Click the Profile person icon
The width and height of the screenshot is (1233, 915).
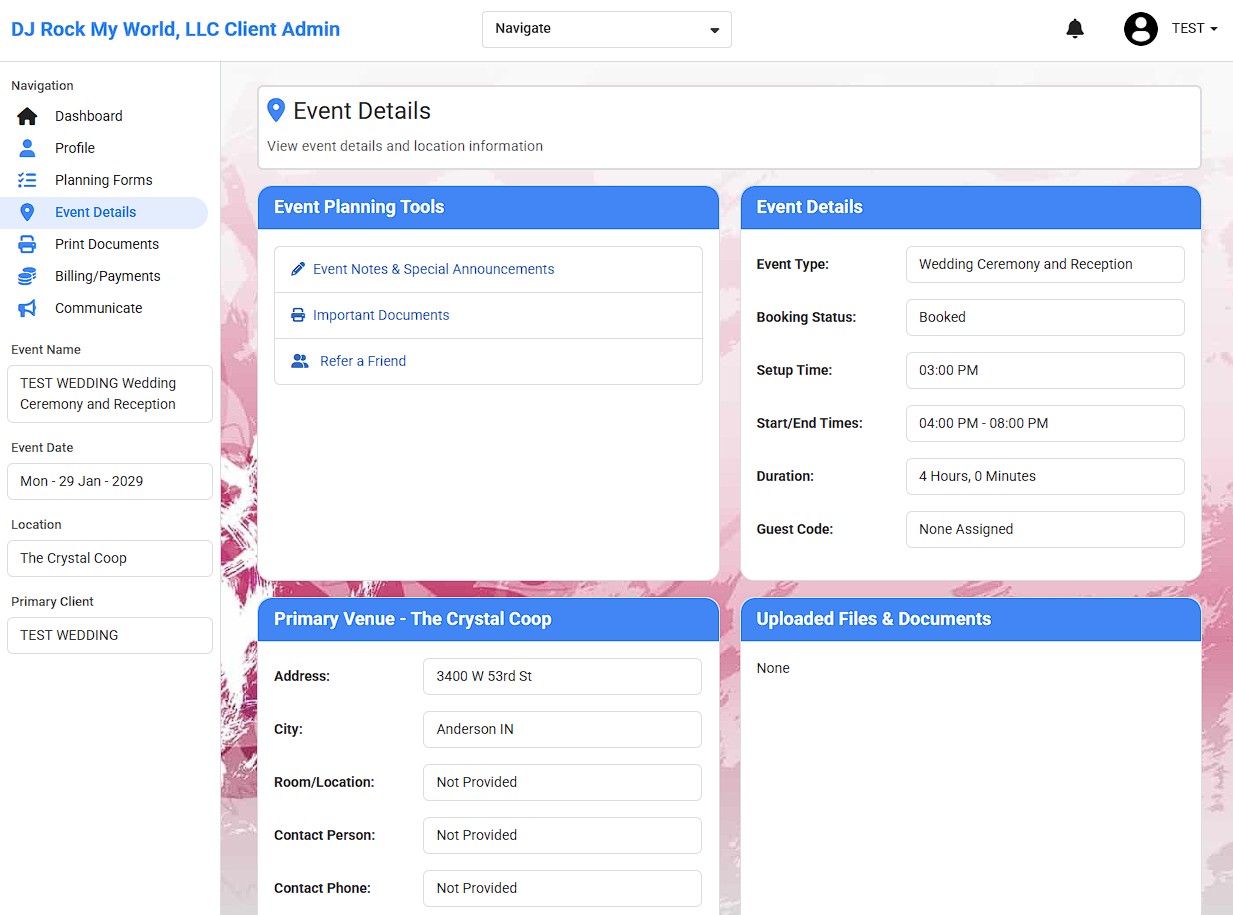27,148
